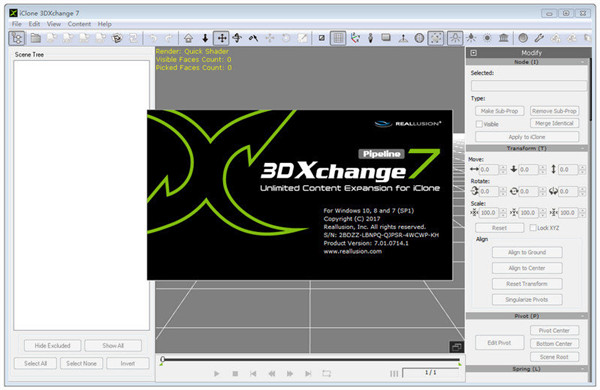The height and width of the screenshot is (390, 600).
Task: Click the Redo arrow icon
Action: click(169, 38)
